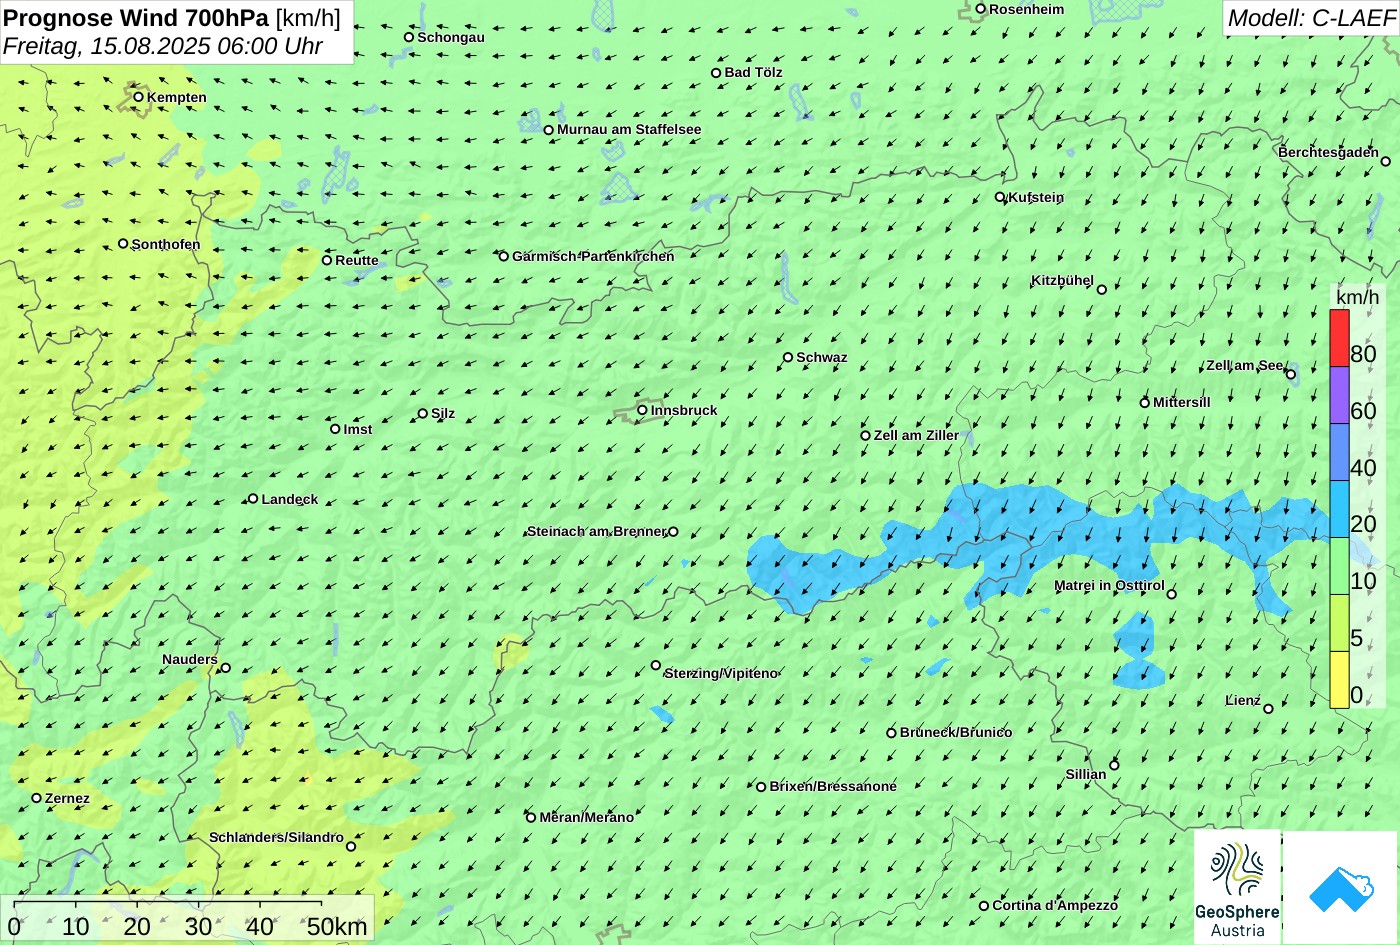1400x945 pixels.
Task: Select the Zell am Ziller label
Action: [x=916, y=435]
